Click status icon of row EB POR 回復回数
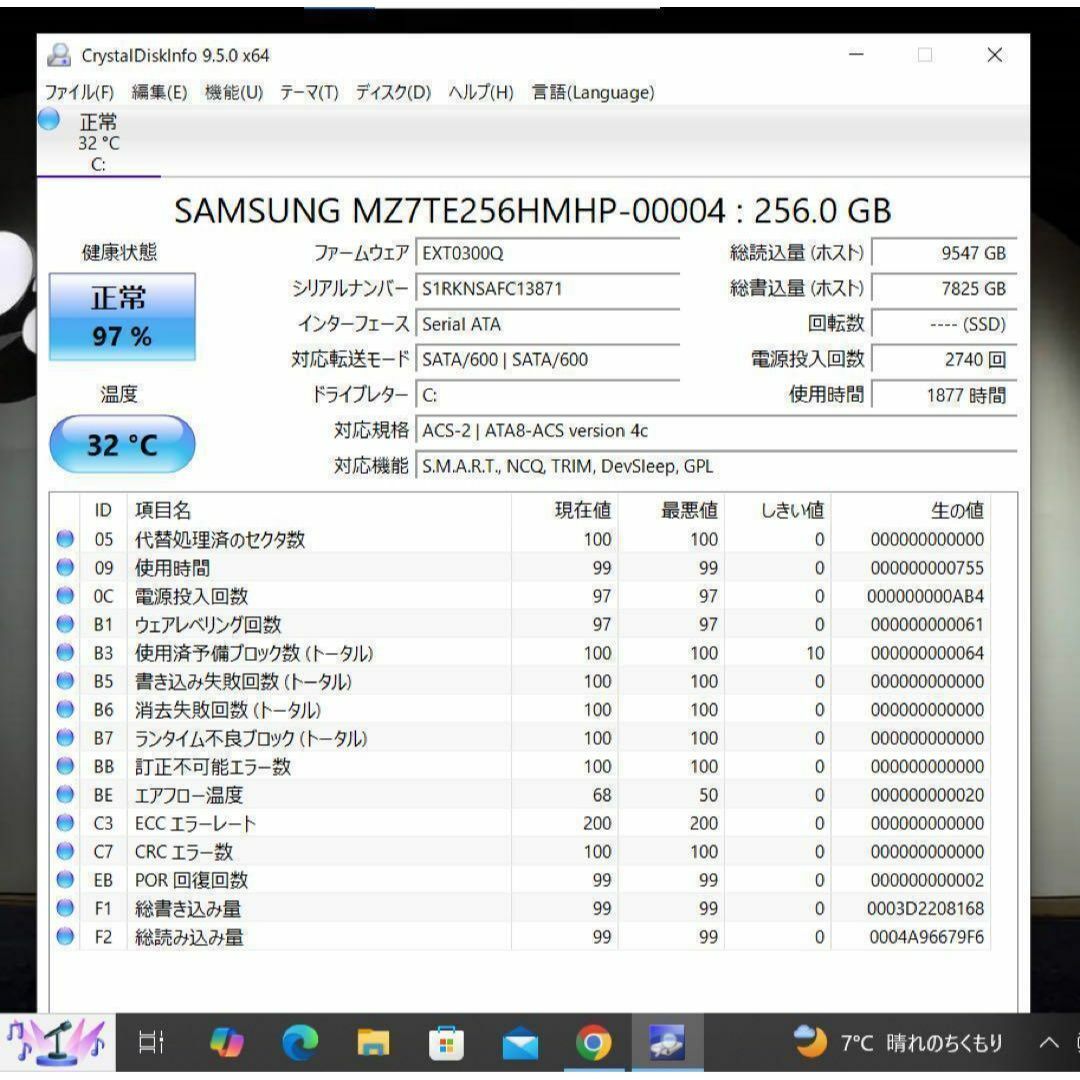The image size is (1080, 1080). pyautogui.click(x=65, y=880)
